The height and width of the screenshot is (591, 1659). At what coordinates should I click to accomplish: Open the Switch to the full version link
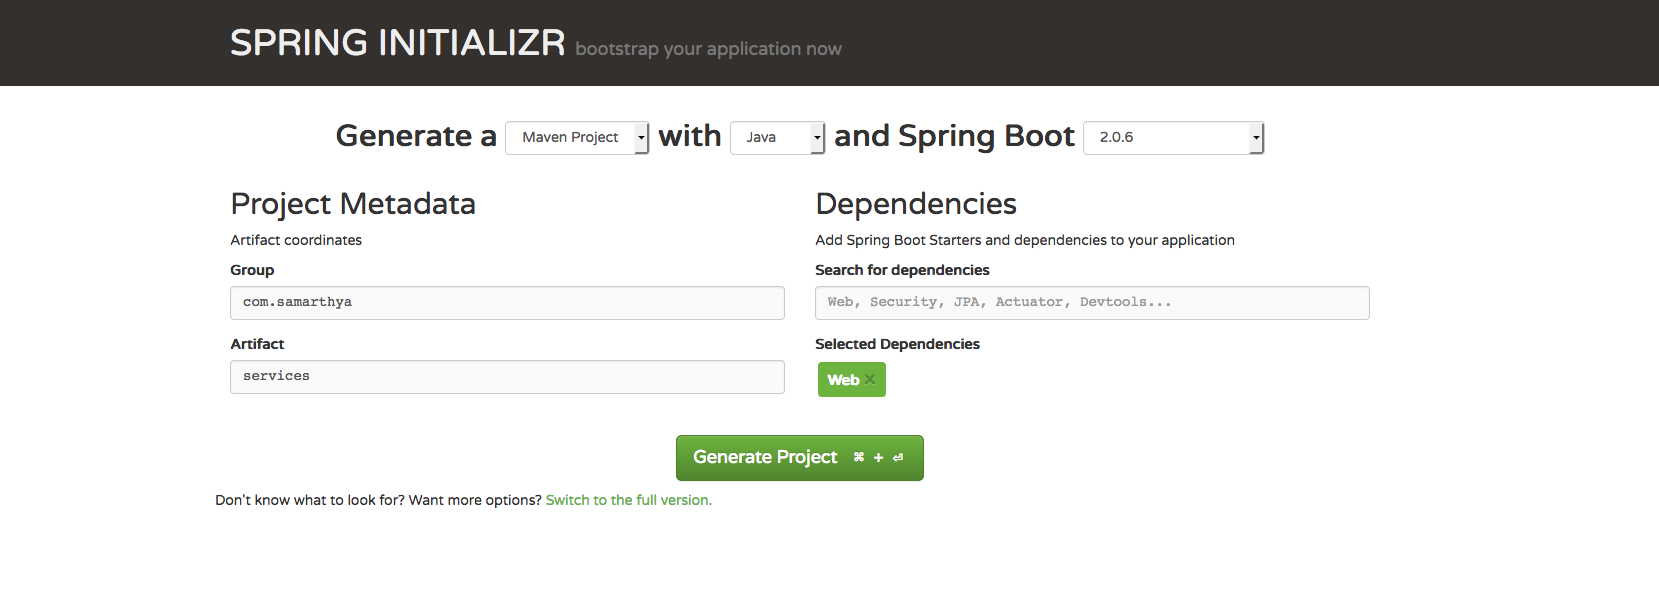click(629, 500)
